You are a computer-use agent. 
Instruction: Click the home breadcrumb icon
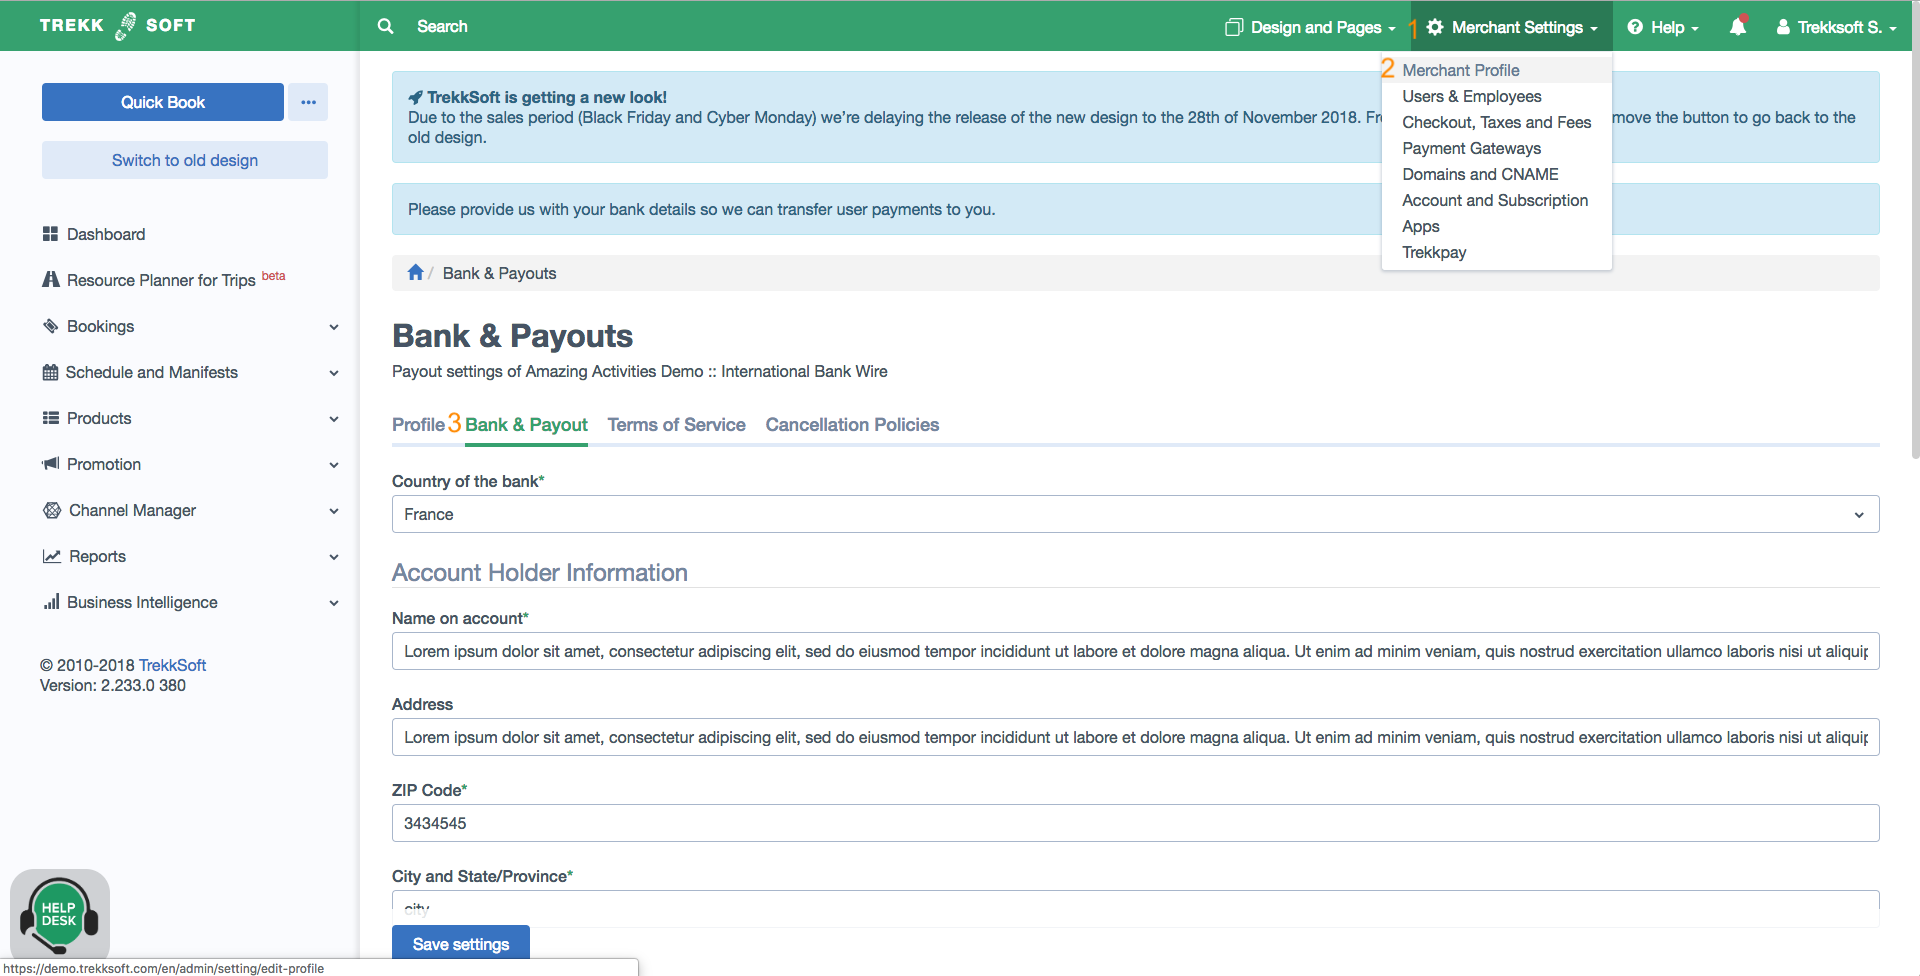click(x=416, y=272)
